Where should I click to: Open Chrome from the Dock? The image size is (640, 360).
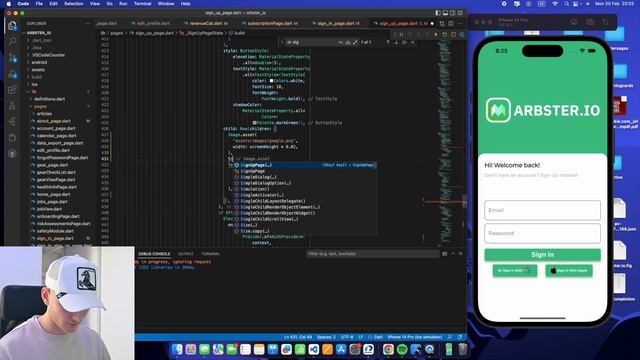pyautogui.click(x=388, y=349)
